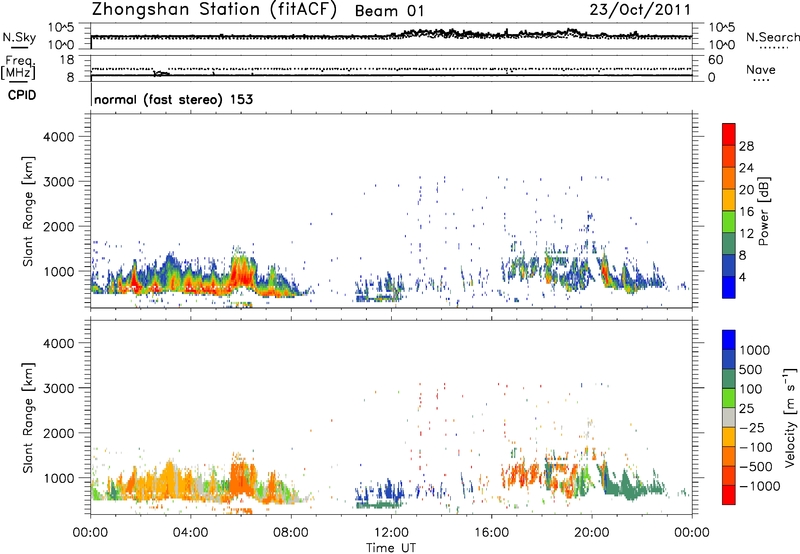Click the dotted line sample under N.Search

pyautogui.click(x=774, y=48)
